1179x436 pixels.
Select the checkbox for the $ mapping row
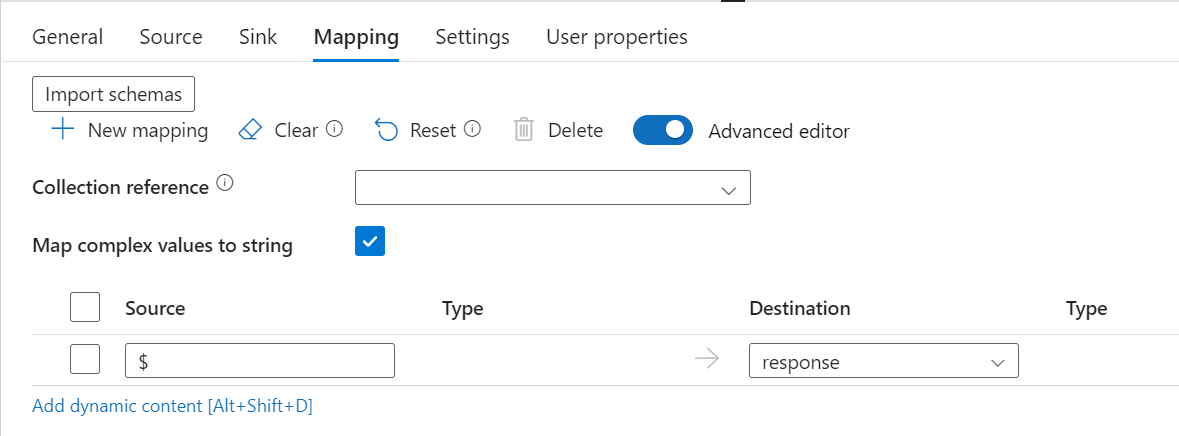(85, 360)
